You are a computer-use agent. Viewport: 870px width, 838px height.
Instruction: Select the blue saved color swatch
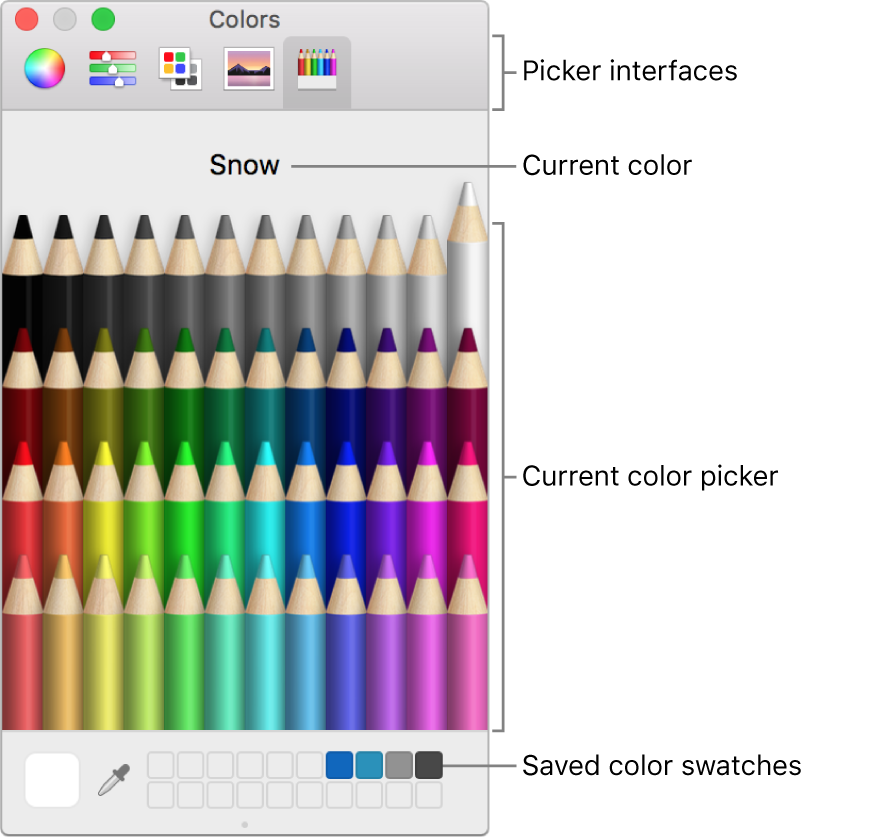(337, 765)
